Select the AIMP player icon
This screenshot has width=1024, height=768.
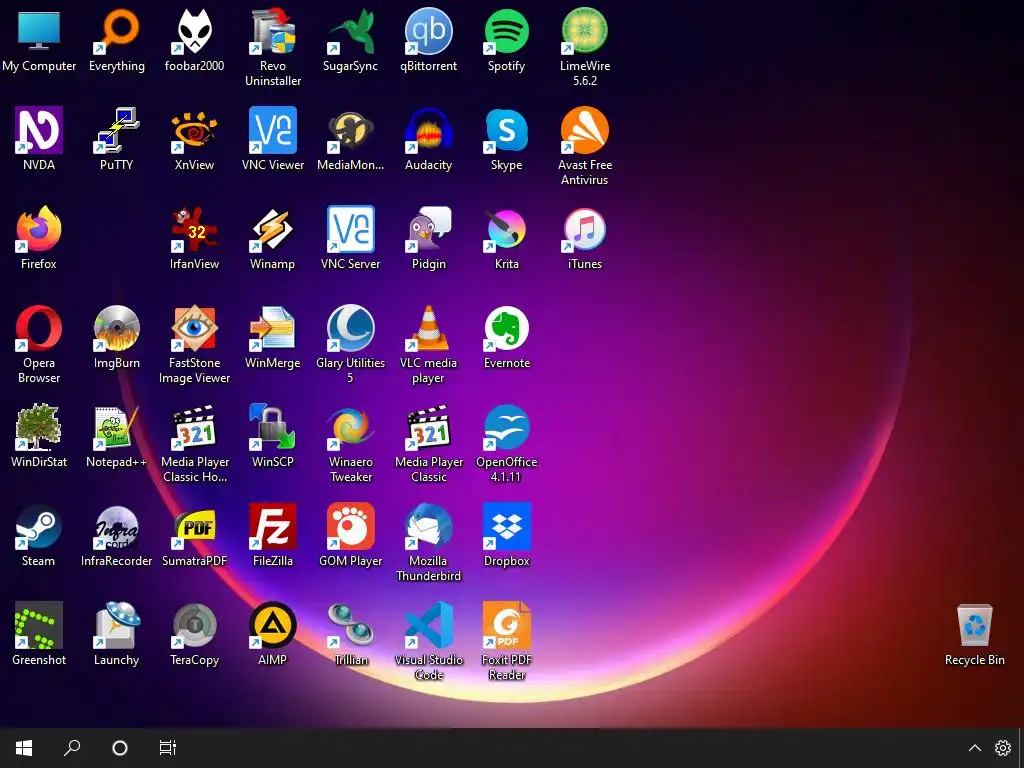click(272, 626)
